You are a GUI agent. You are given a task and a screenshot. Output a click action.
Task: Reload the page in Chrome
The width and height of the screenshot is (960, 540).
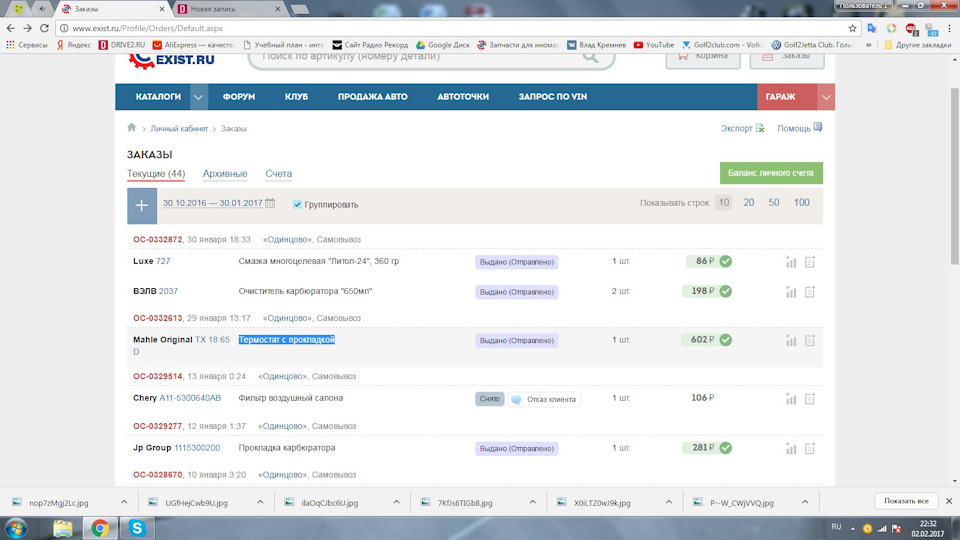tap(44, 28)
